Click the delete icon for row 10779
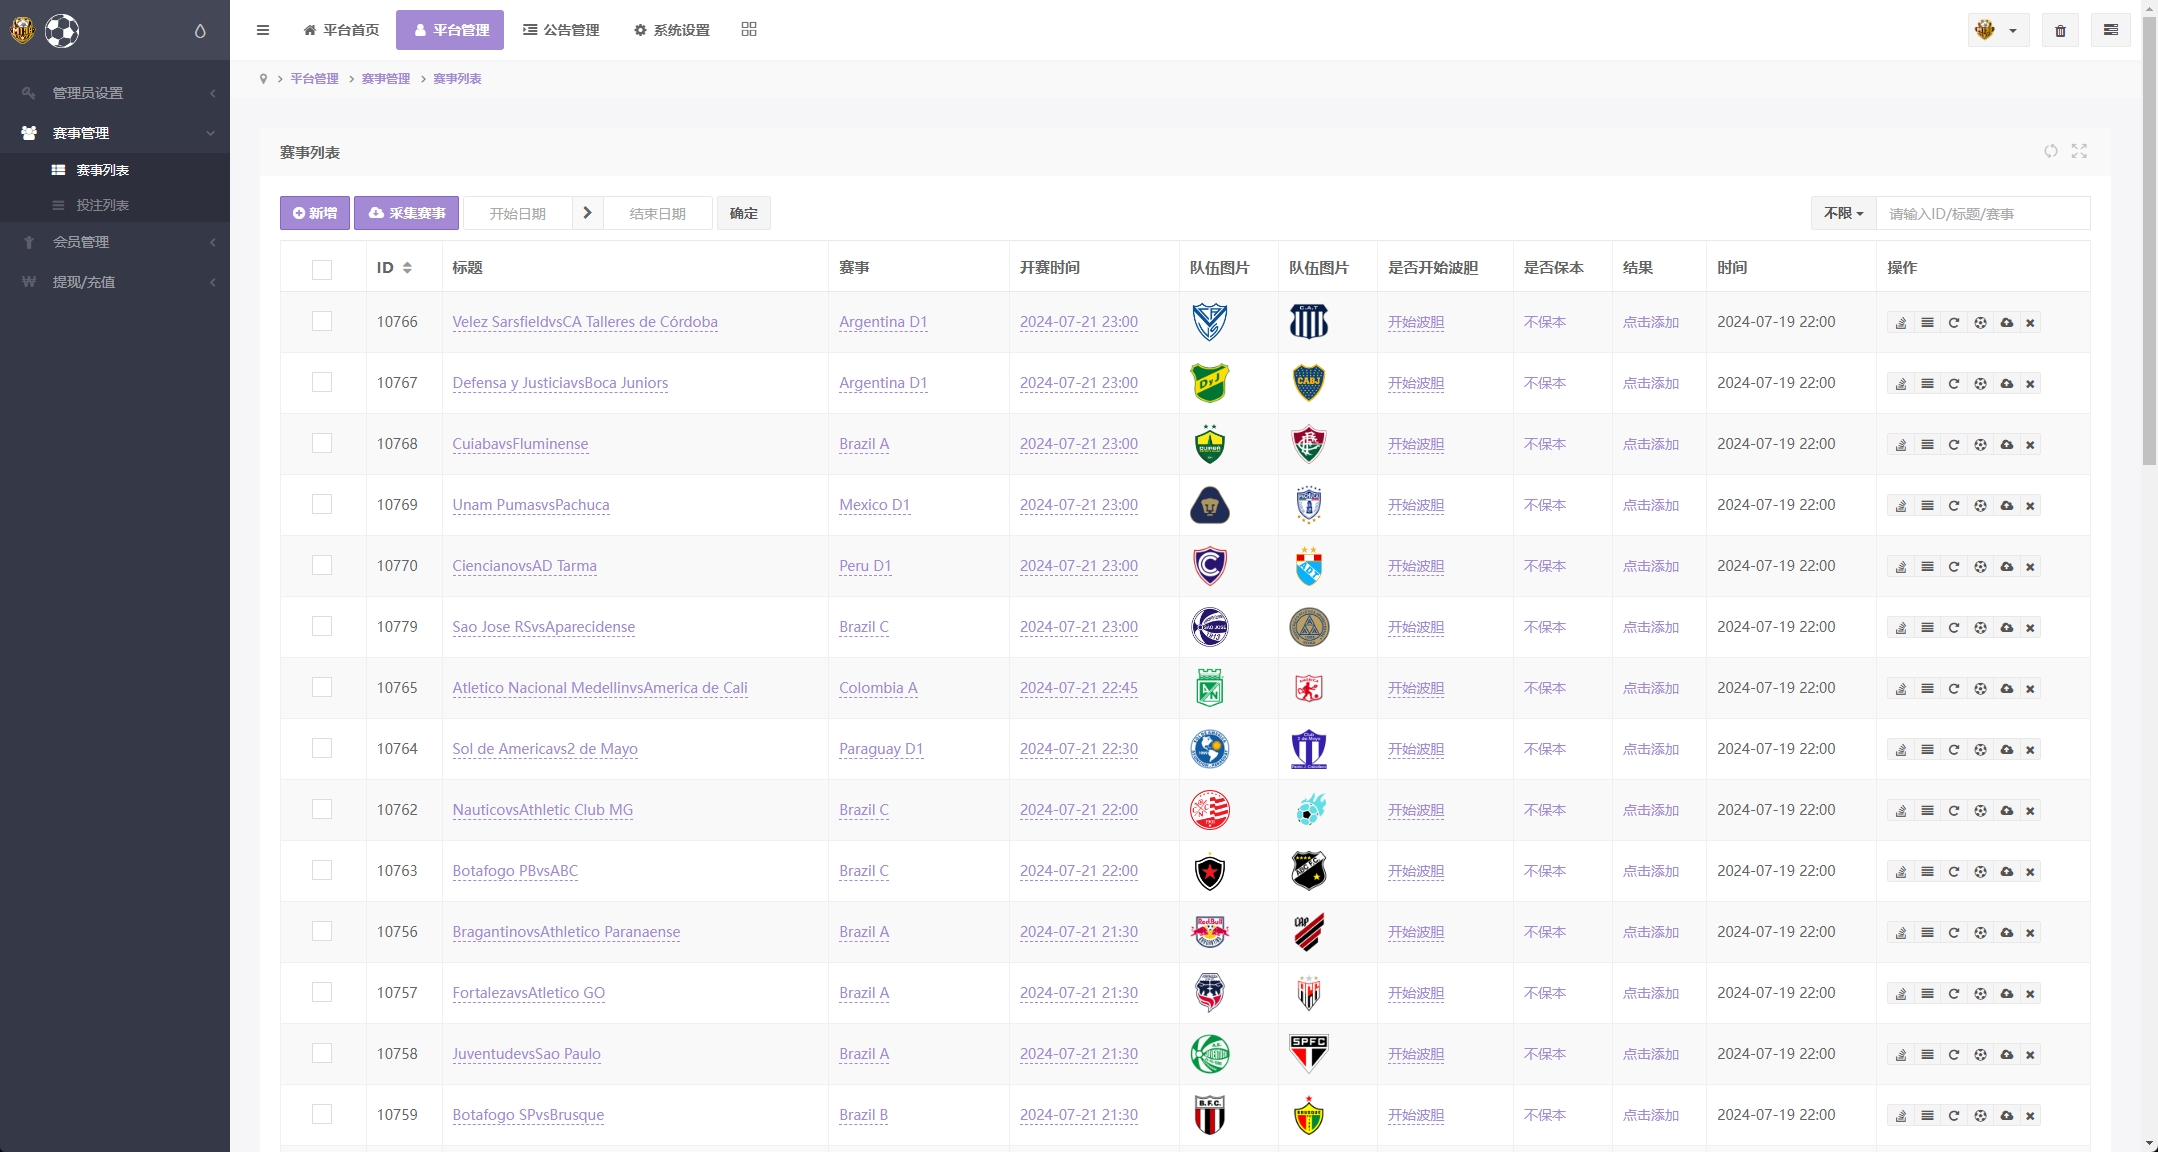This screenshot has height=1152, width=2158. tap(2030, 627)
